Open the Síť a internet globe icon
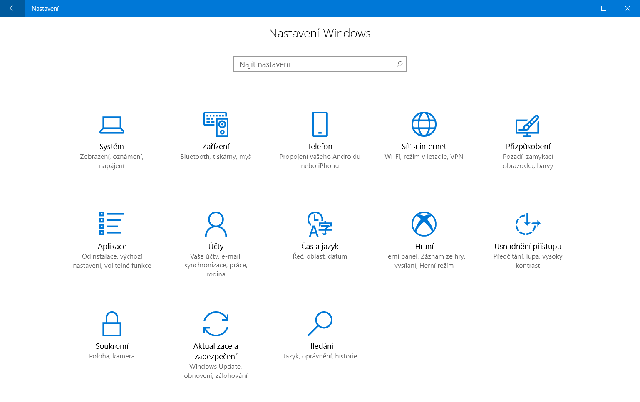 [424, 124]
